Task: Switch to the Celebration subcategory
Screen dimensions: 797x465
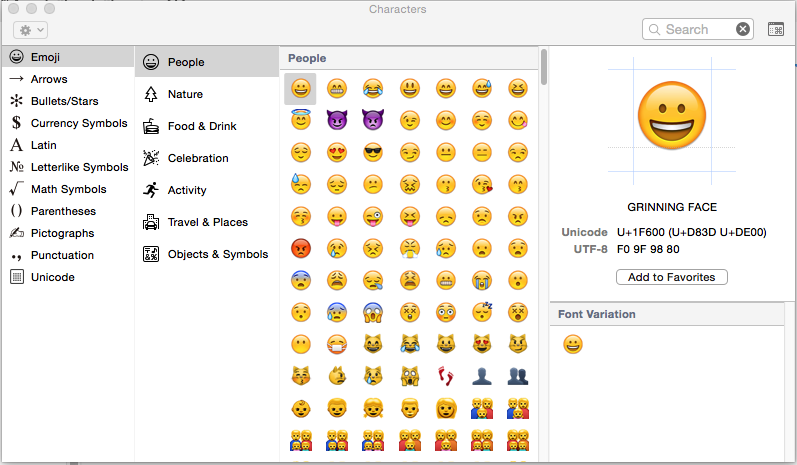Action: [x=207, y=158]
